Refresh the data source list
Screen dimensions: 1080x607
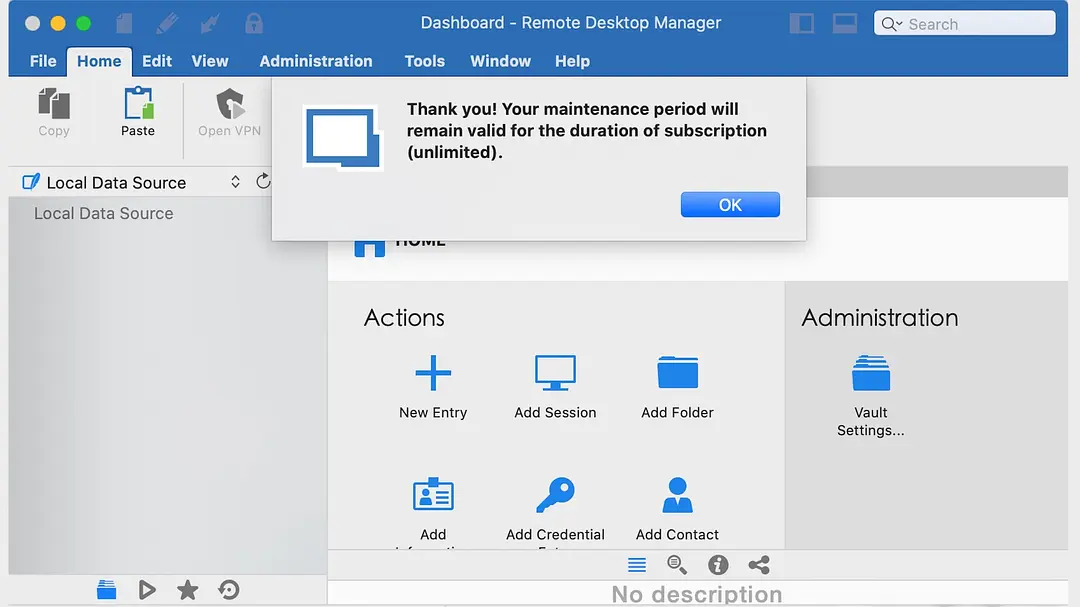(x=263, y=182)
